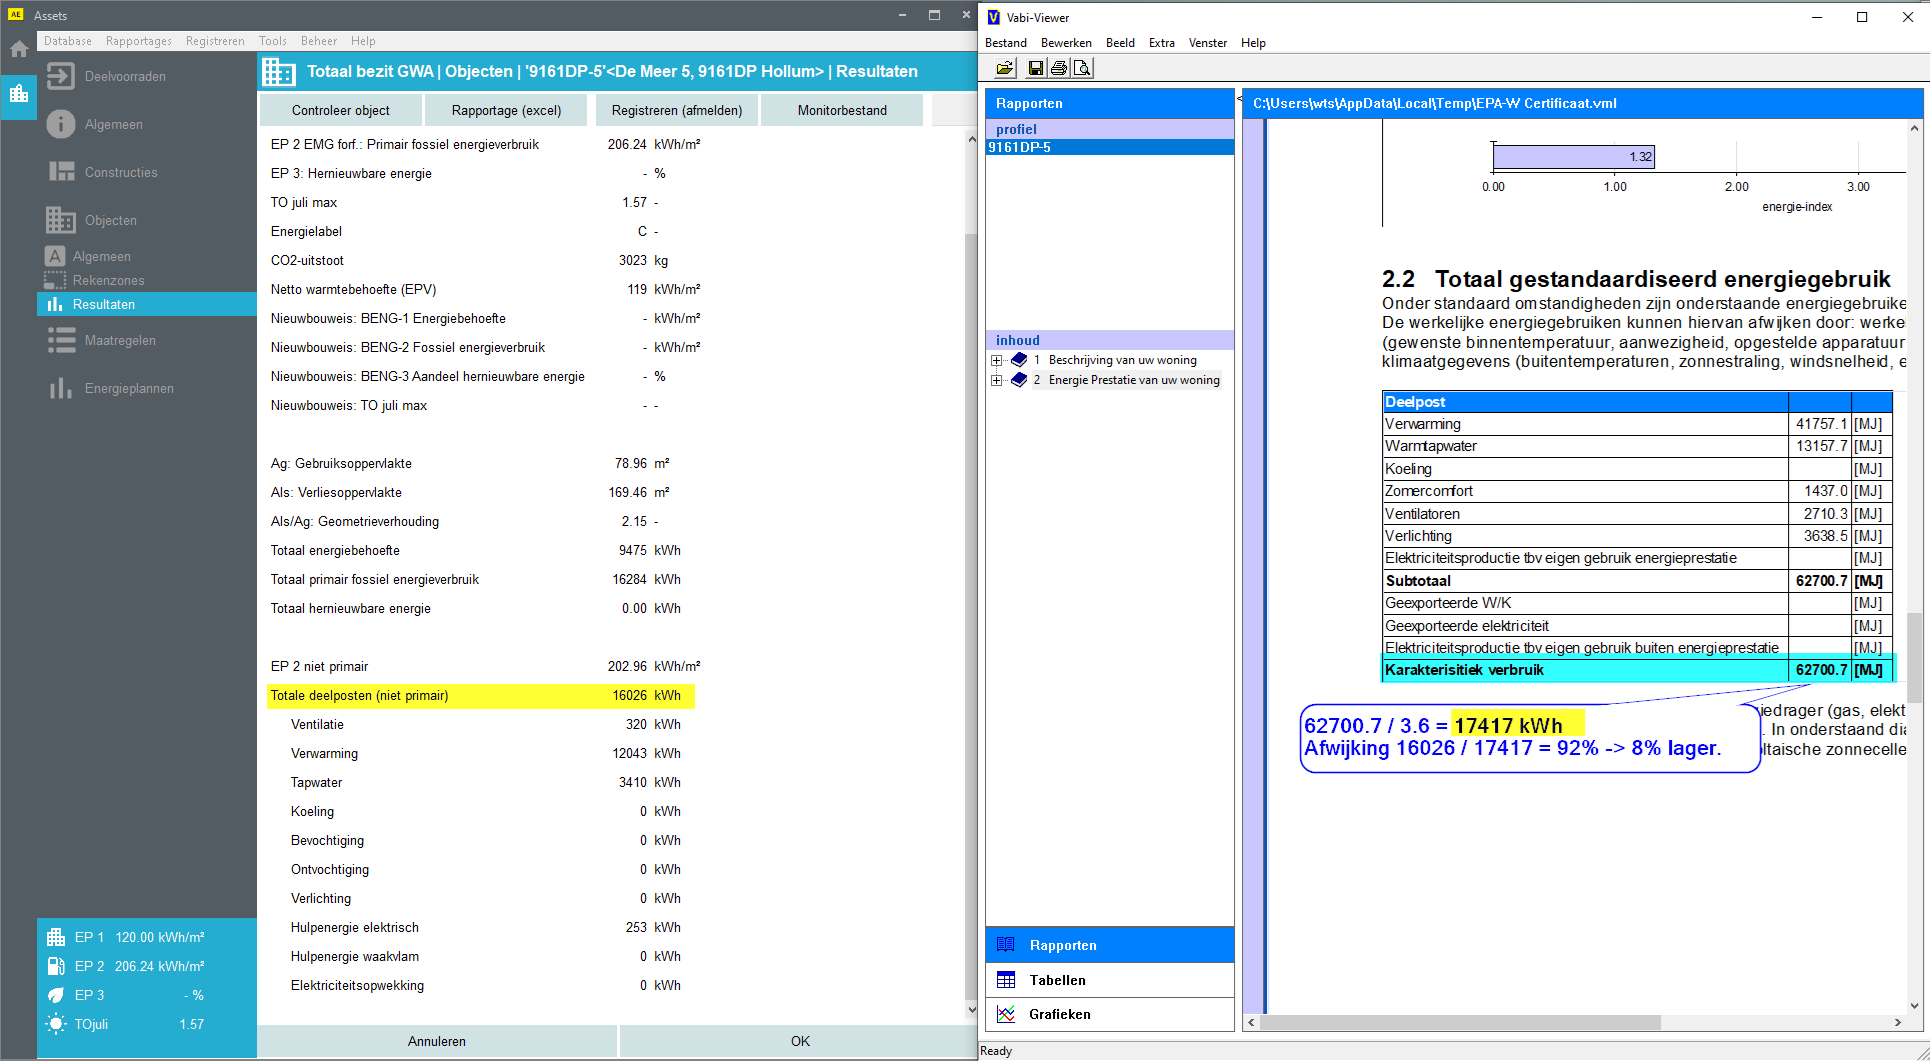Click Warmtapwater 13157.7 MJ row
The width and height of the screenshot is (1930, 1061).
coord(1636,446)
